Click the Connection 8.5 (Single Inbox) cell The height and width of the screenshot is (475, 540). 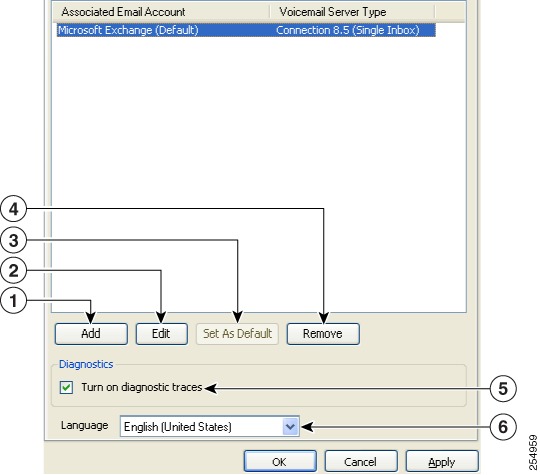point(348,30)
